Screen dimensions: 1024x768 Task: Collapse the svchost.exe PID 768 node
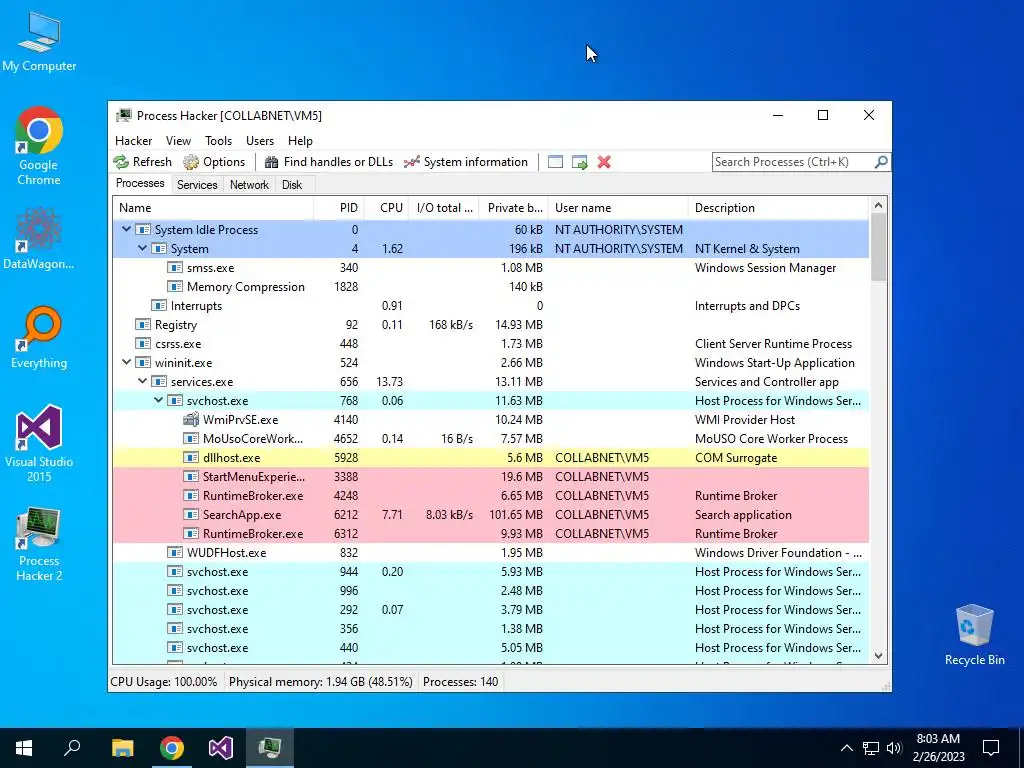[159, 400]
